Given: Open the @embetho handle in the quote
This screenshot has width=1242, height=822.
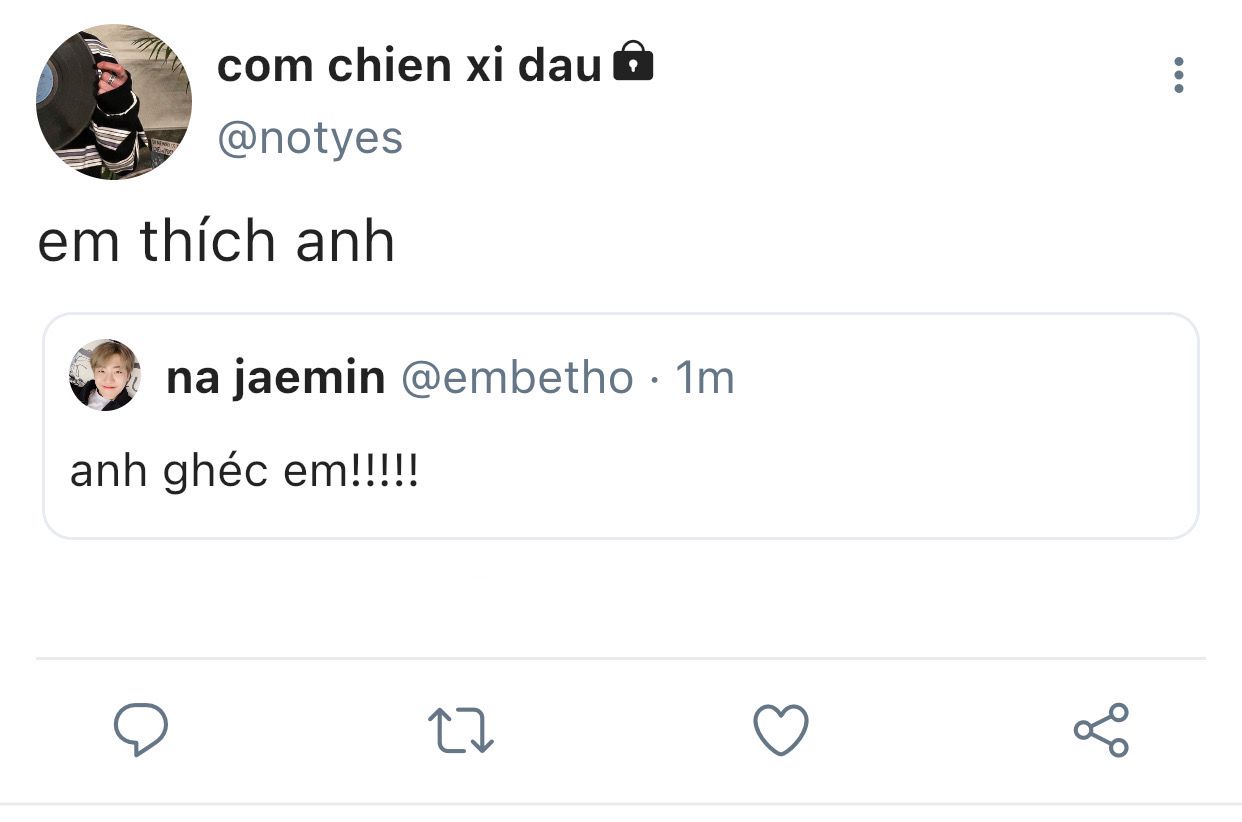Looking at the screenshot, I should coord(517,378).
